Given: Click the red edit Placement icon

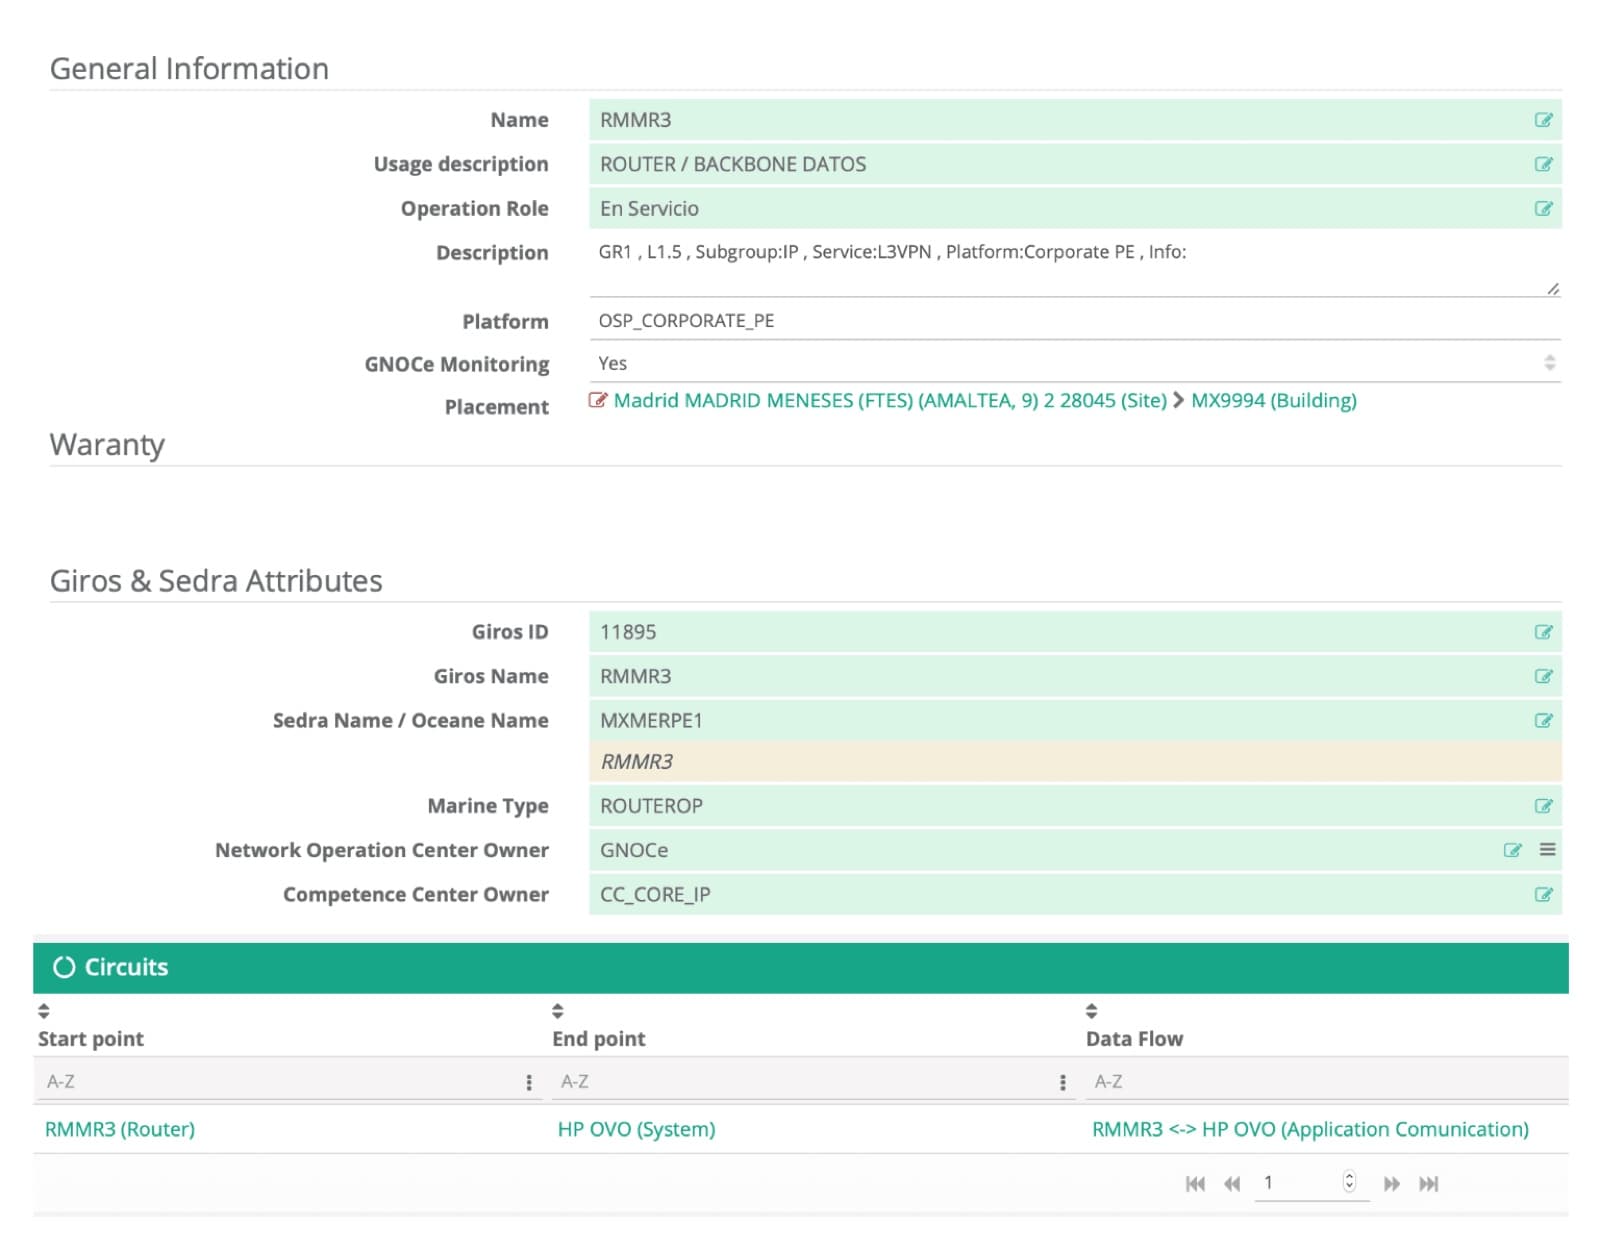Looking at the screenshot, I should tap(598, 400).
